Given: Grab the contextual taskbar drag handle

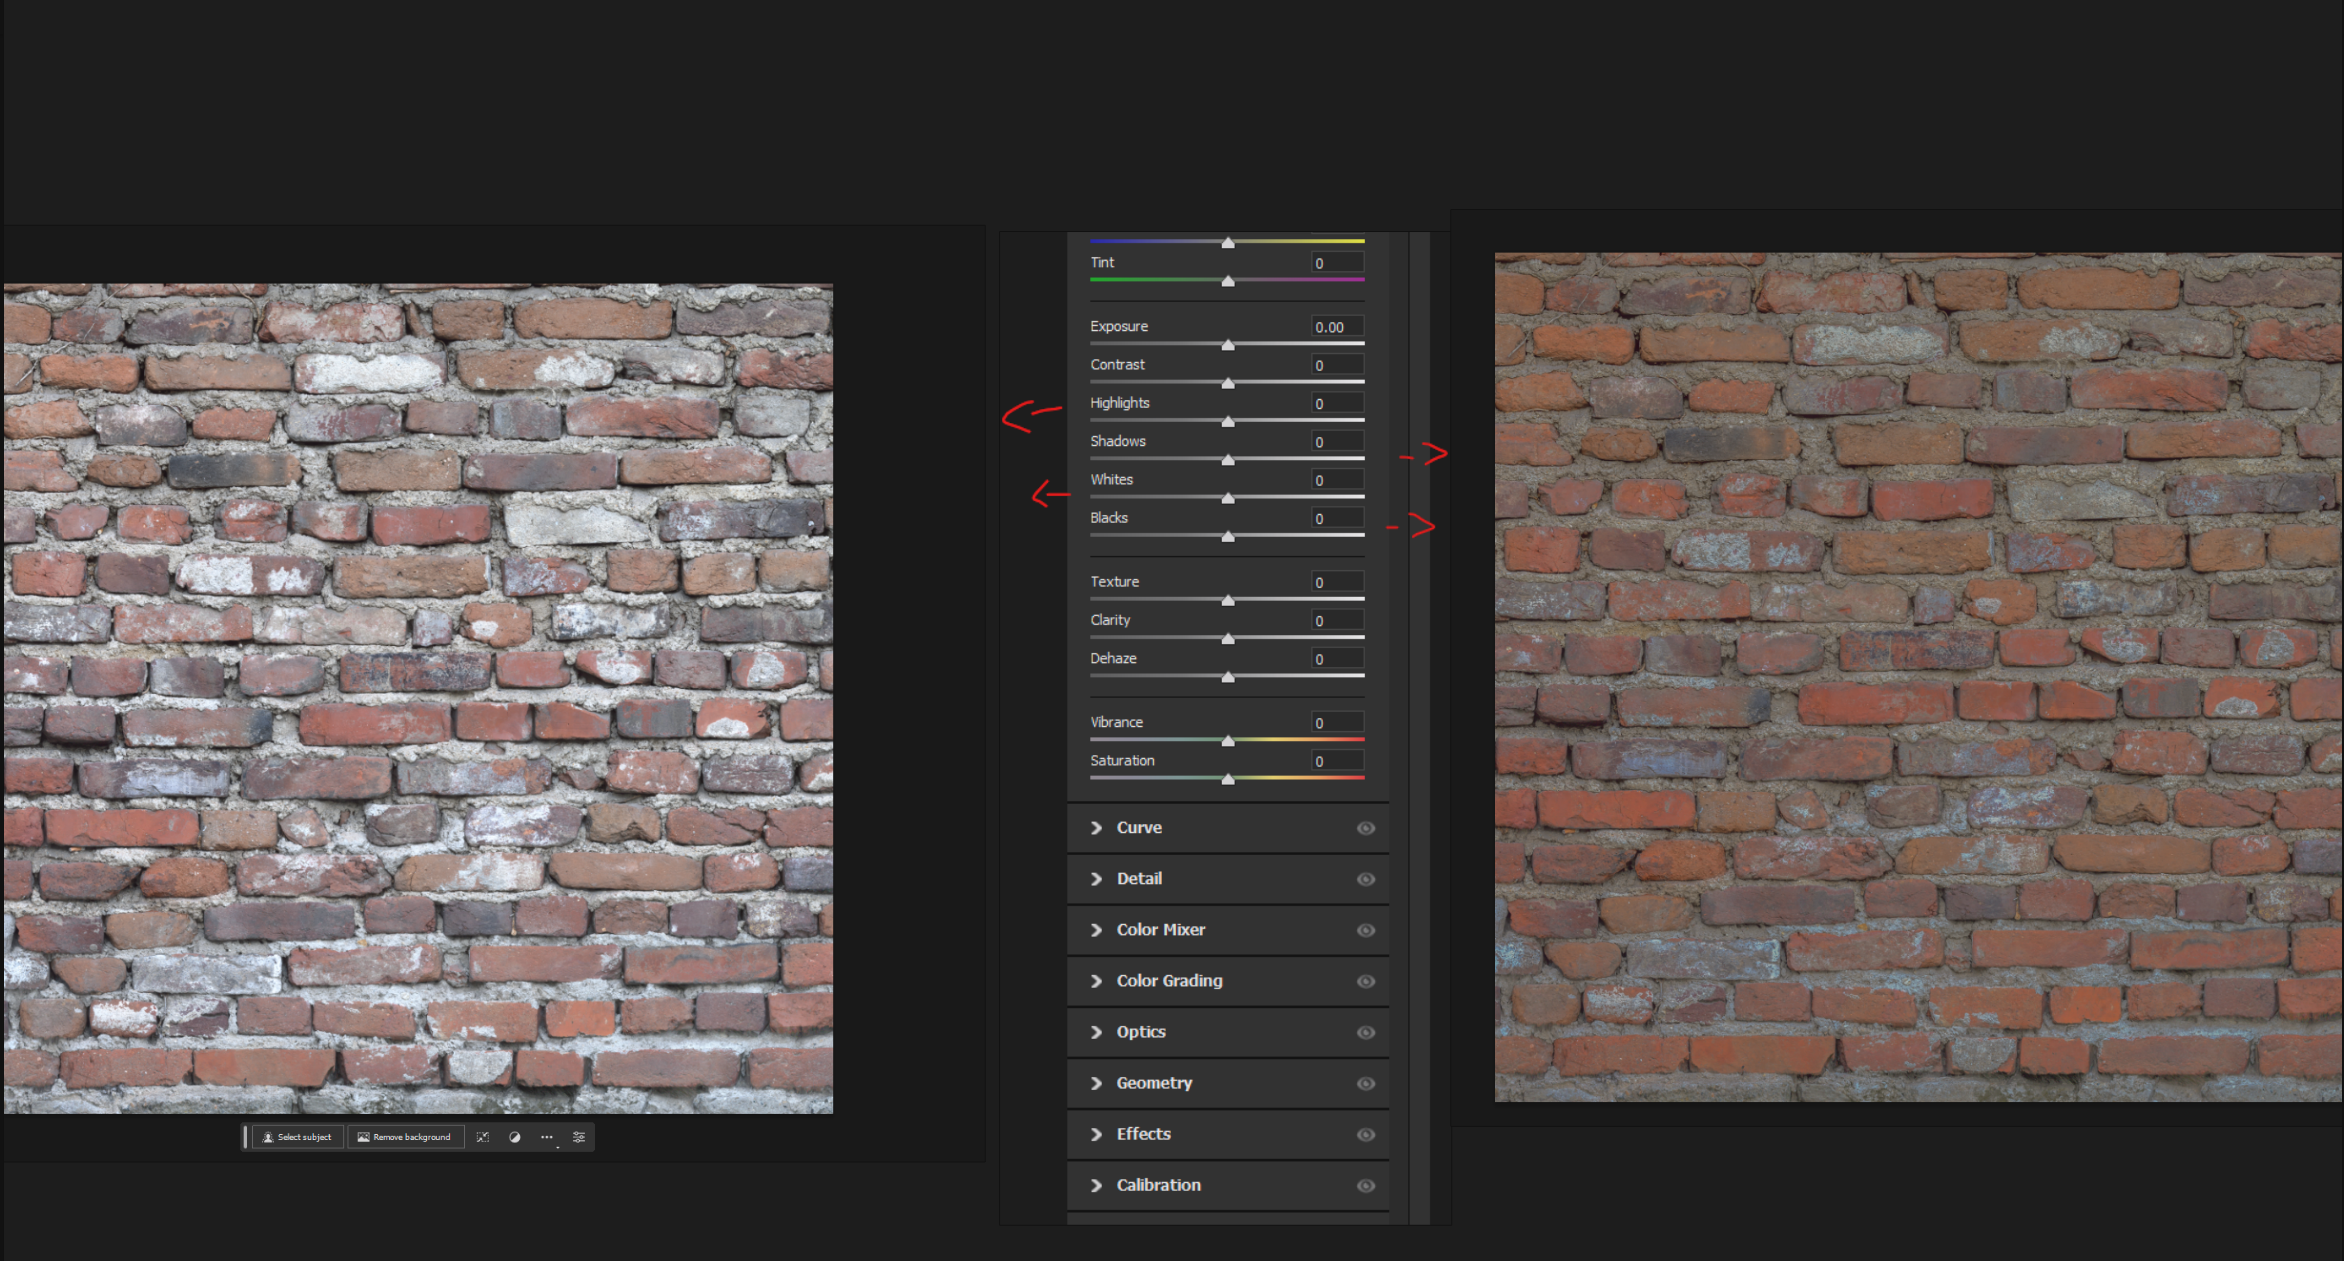Looking at the screenshot, I should (x=246, y=1137).
